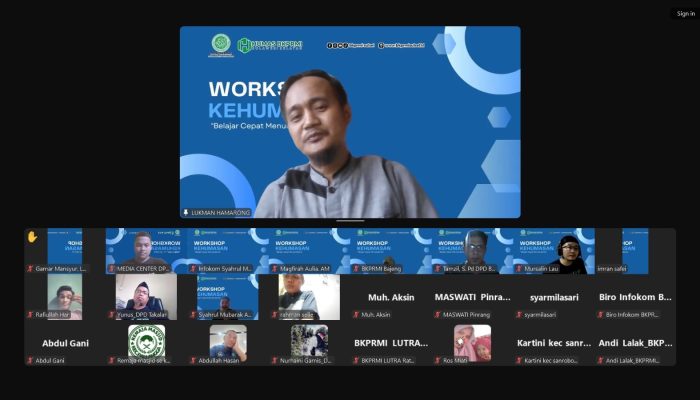The width and height of the screenshot is (700, 400).
Task: Click the muted mic icon beside syarmilasari's name
Action: point(521,315)
